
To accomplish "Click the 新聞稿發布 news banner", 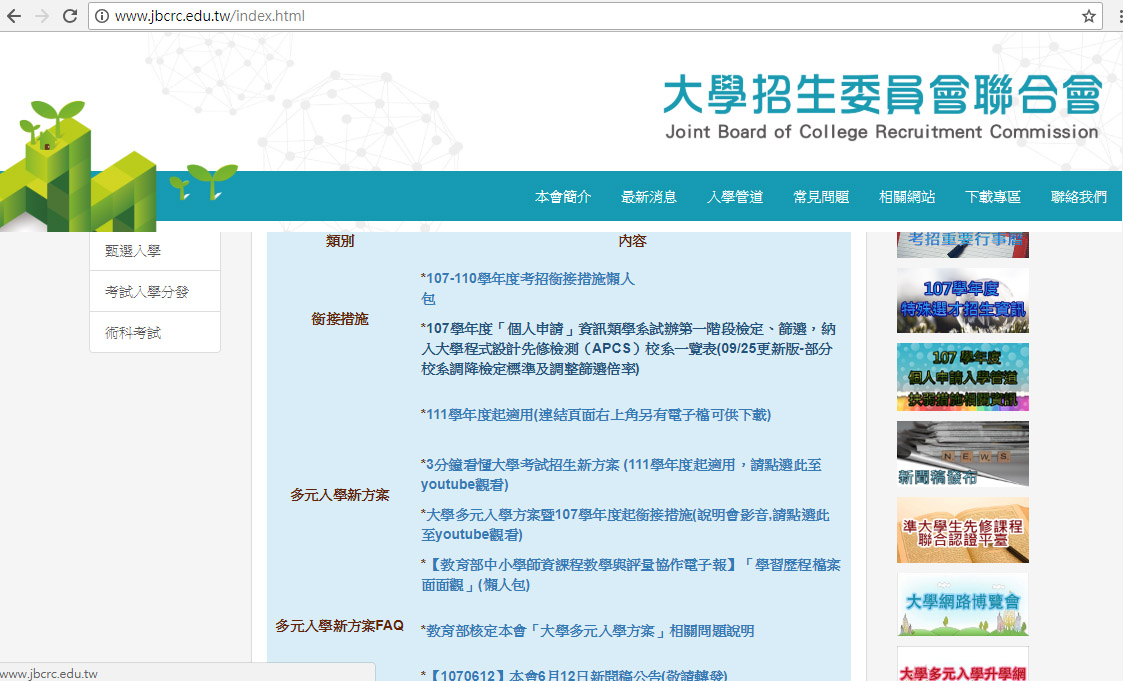I will tap(962, 453).
